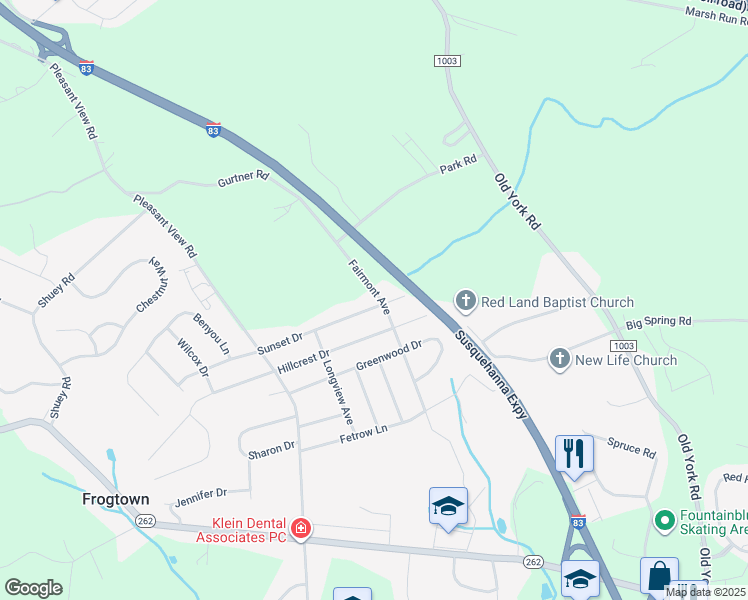Click the Big Spring Rd label
Screen dimensions: 748x600
pyautogui.click(x=658, y=322)
